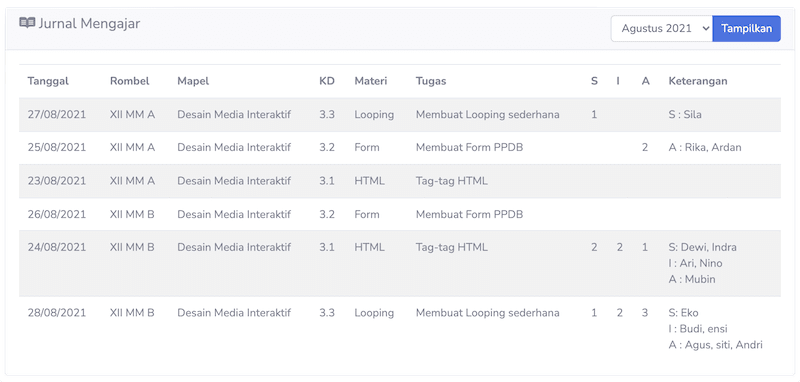This screenshot has width=800, height=382.
Task: Click Desain Media Interaktif in the 26/08/2021 row
Action: (x=234, y=214)
